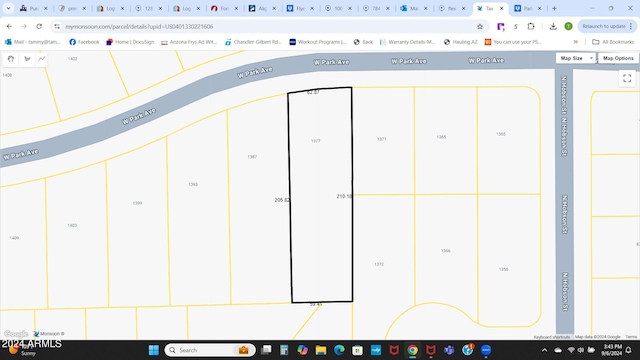Select the pan hand tool on map

[x=11, y=59]
